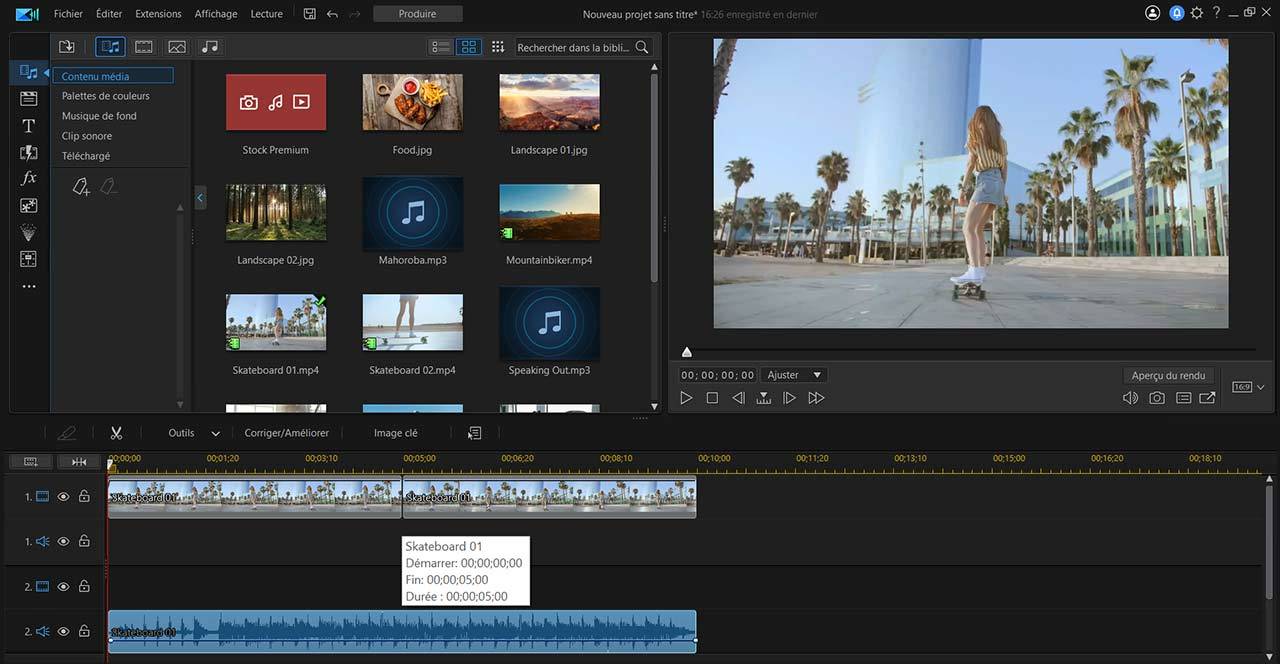
Task: Click the scissors split tool
Action: coord(116,433)
